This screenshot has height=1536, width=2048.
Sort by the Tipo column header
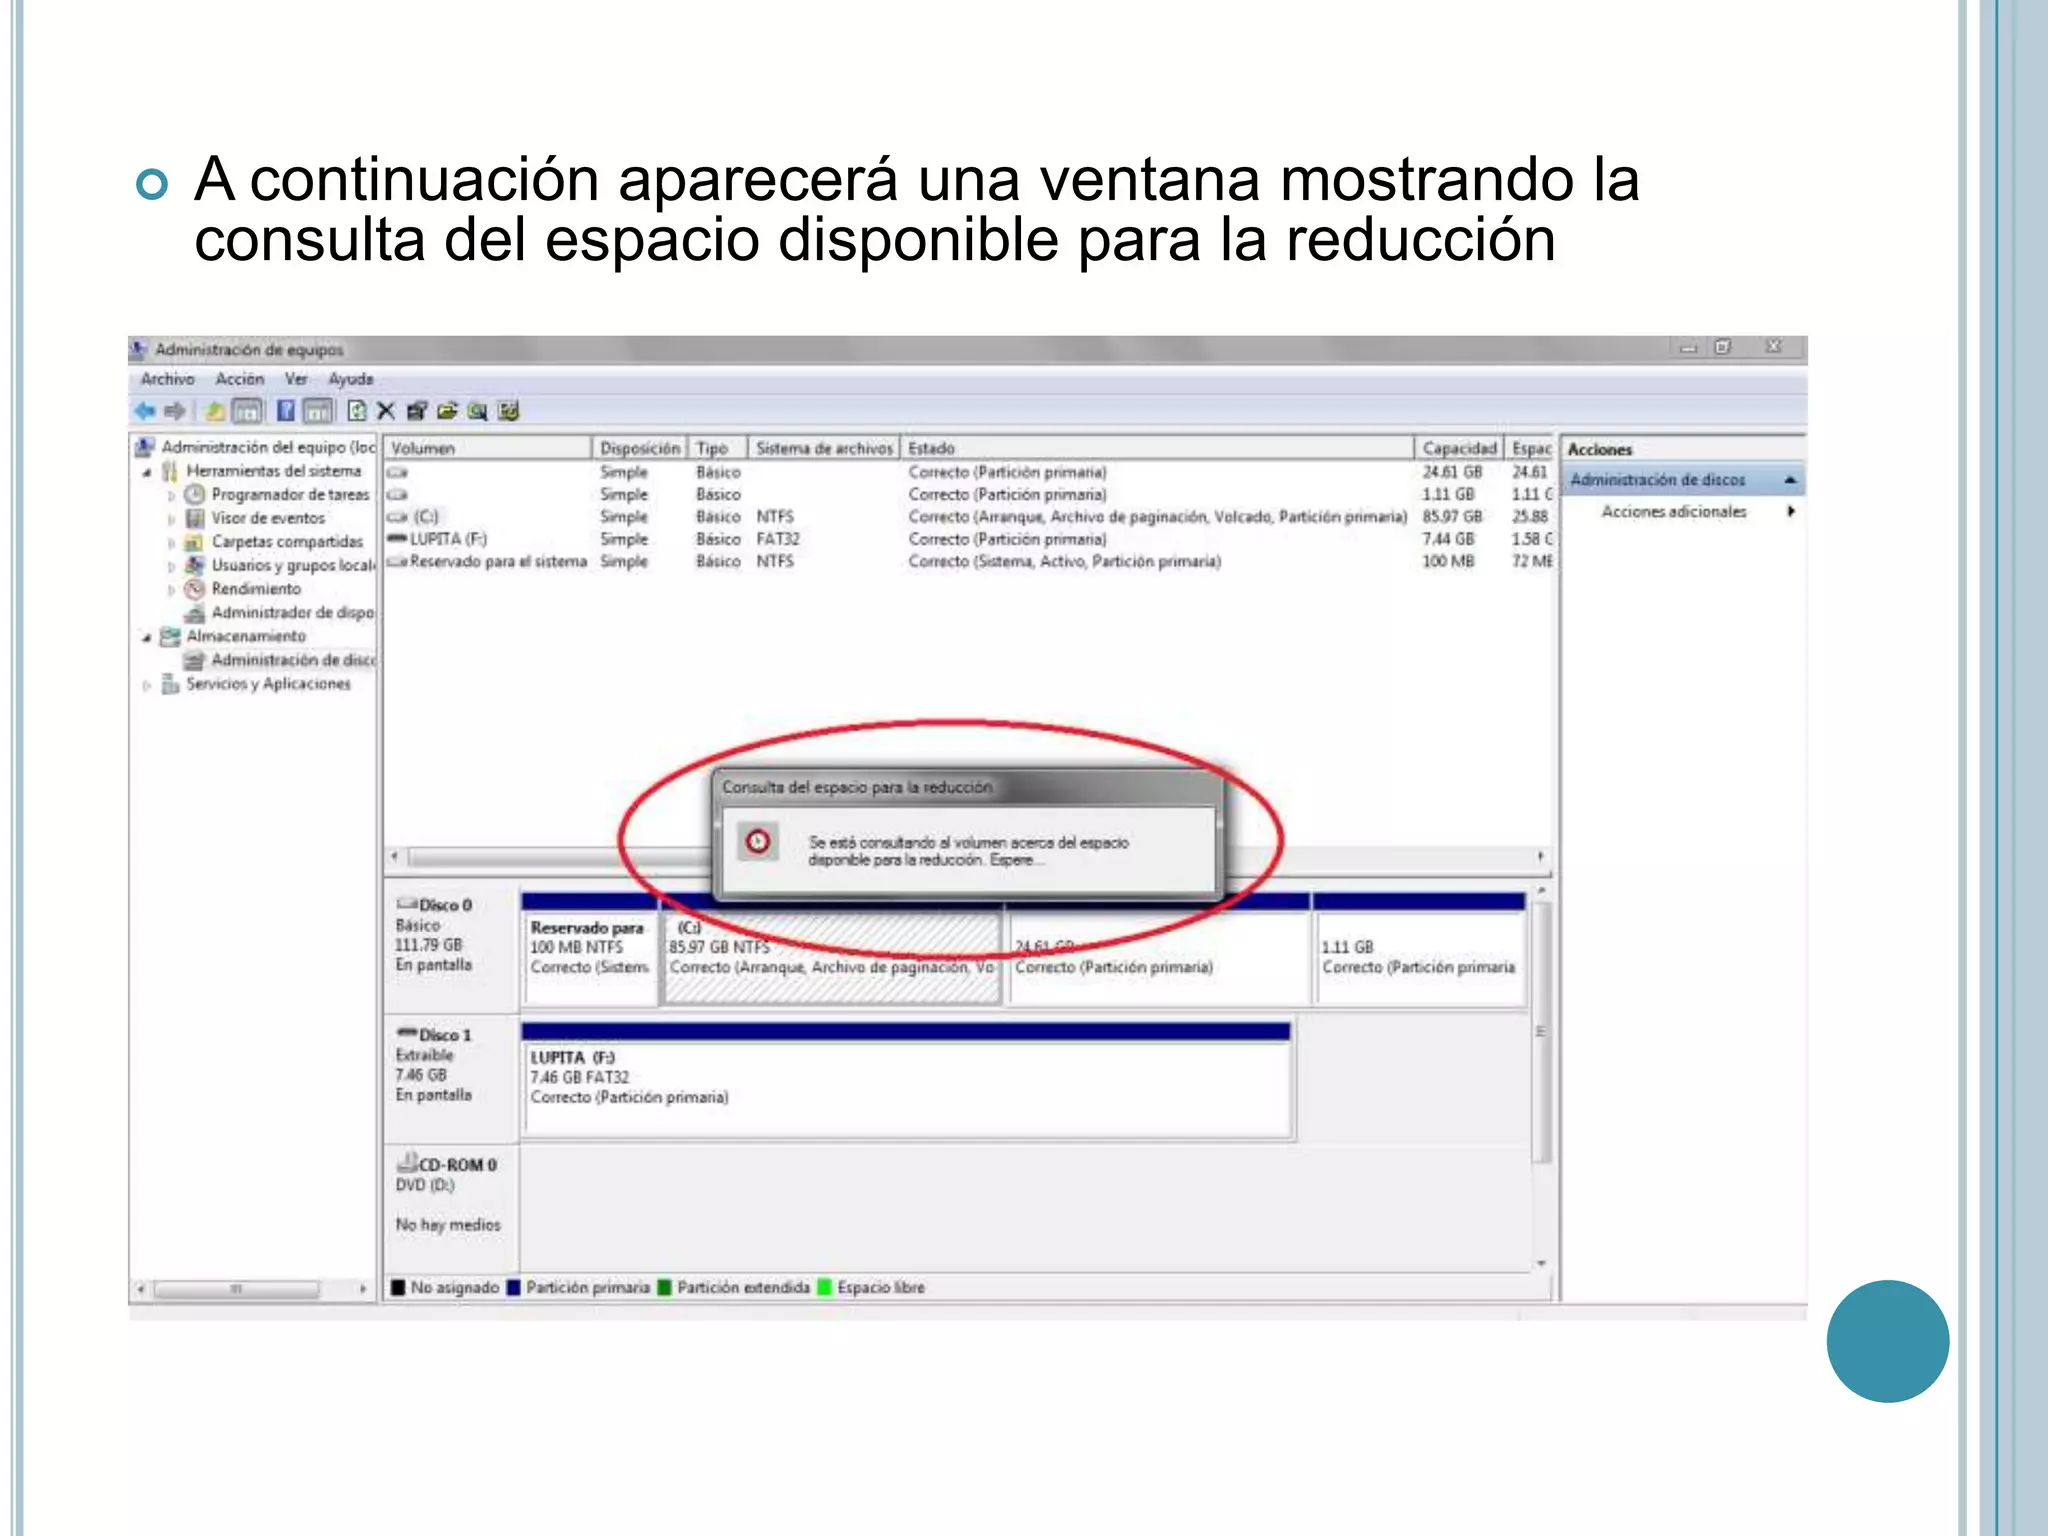718,448
